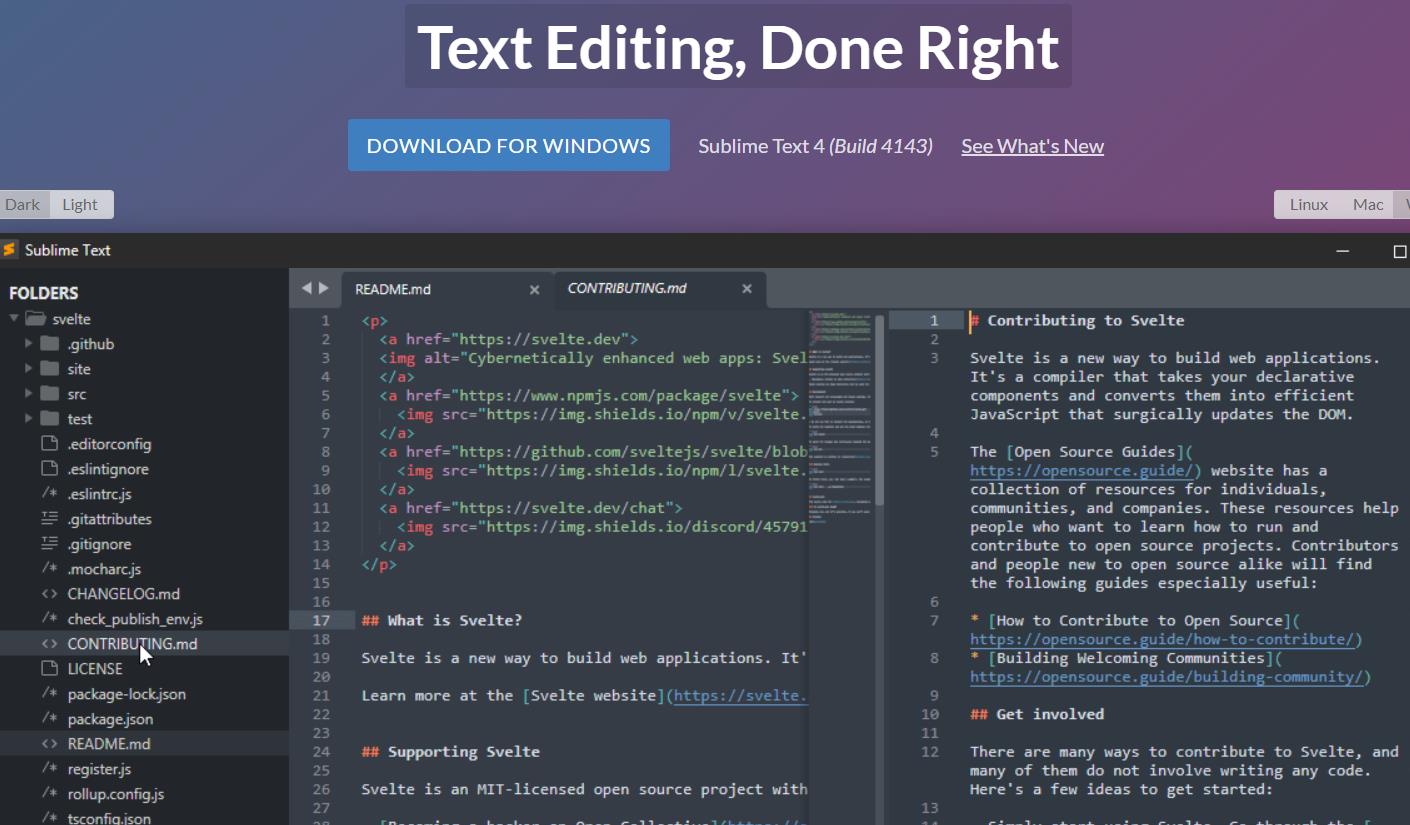Click the Sublime Text 4 build label

click(x=815, y=146)
